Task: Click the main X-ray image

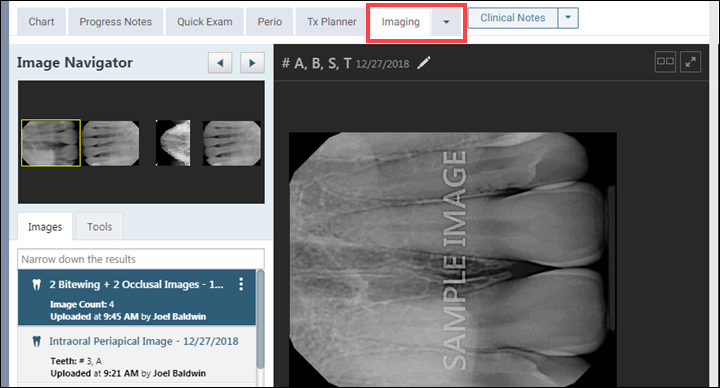Action: coord(453,259)
